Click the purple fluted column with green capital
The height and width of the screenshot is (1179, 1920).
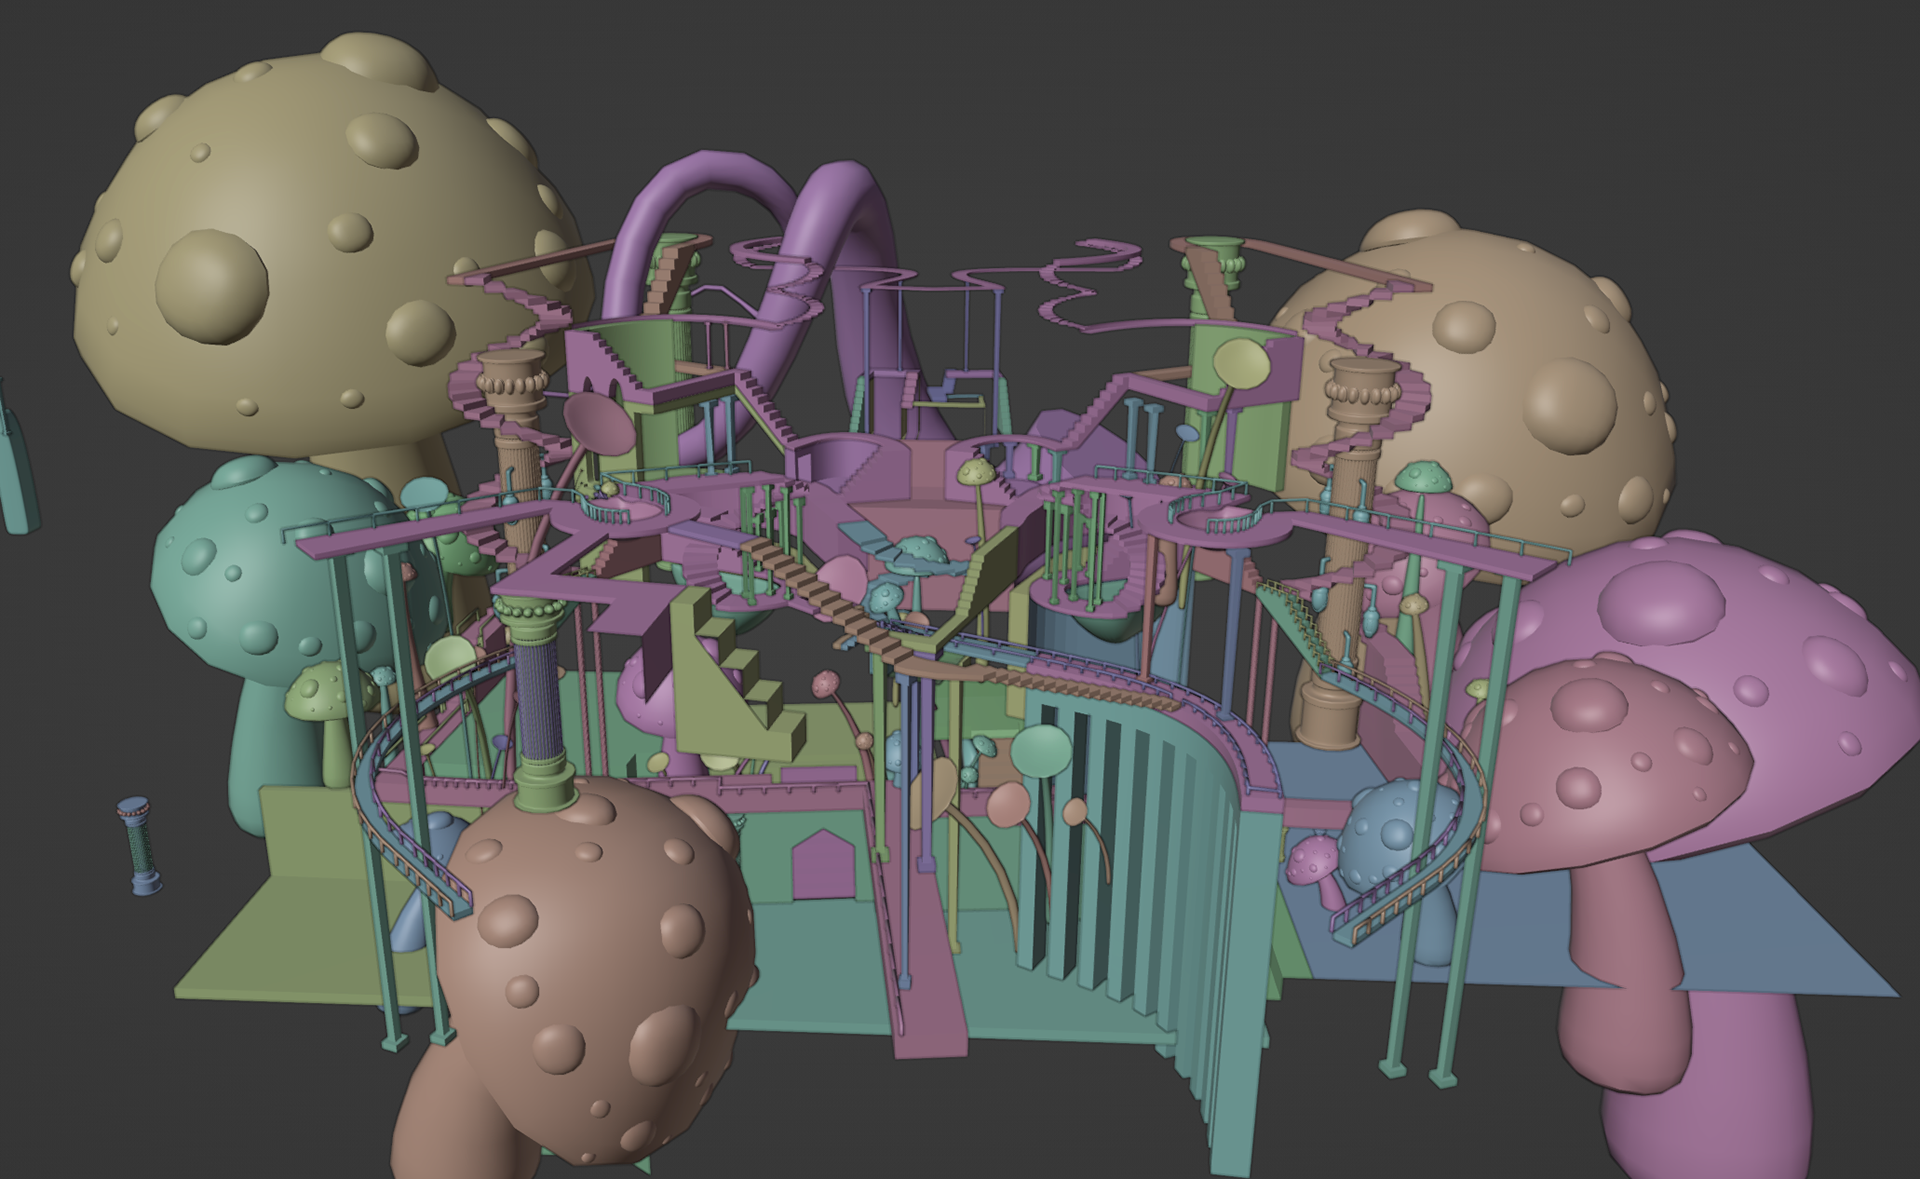(x=540, y=700)
